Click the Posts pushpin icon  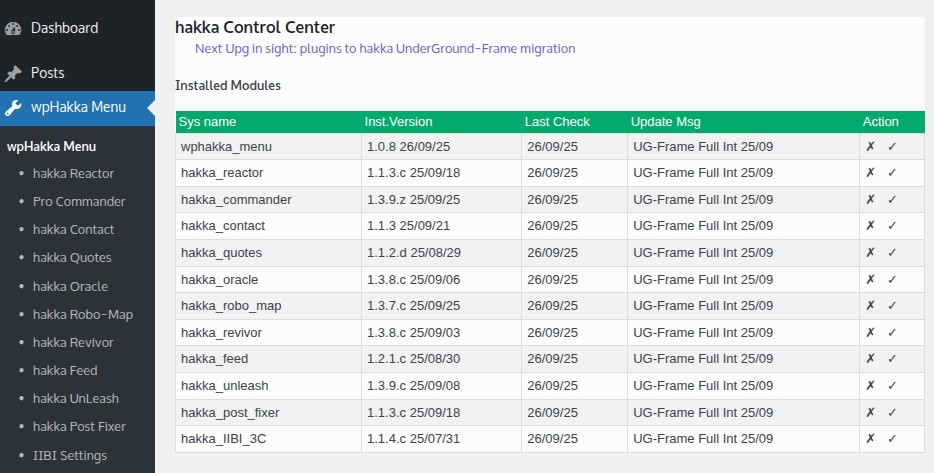click(x=13, y=73)
